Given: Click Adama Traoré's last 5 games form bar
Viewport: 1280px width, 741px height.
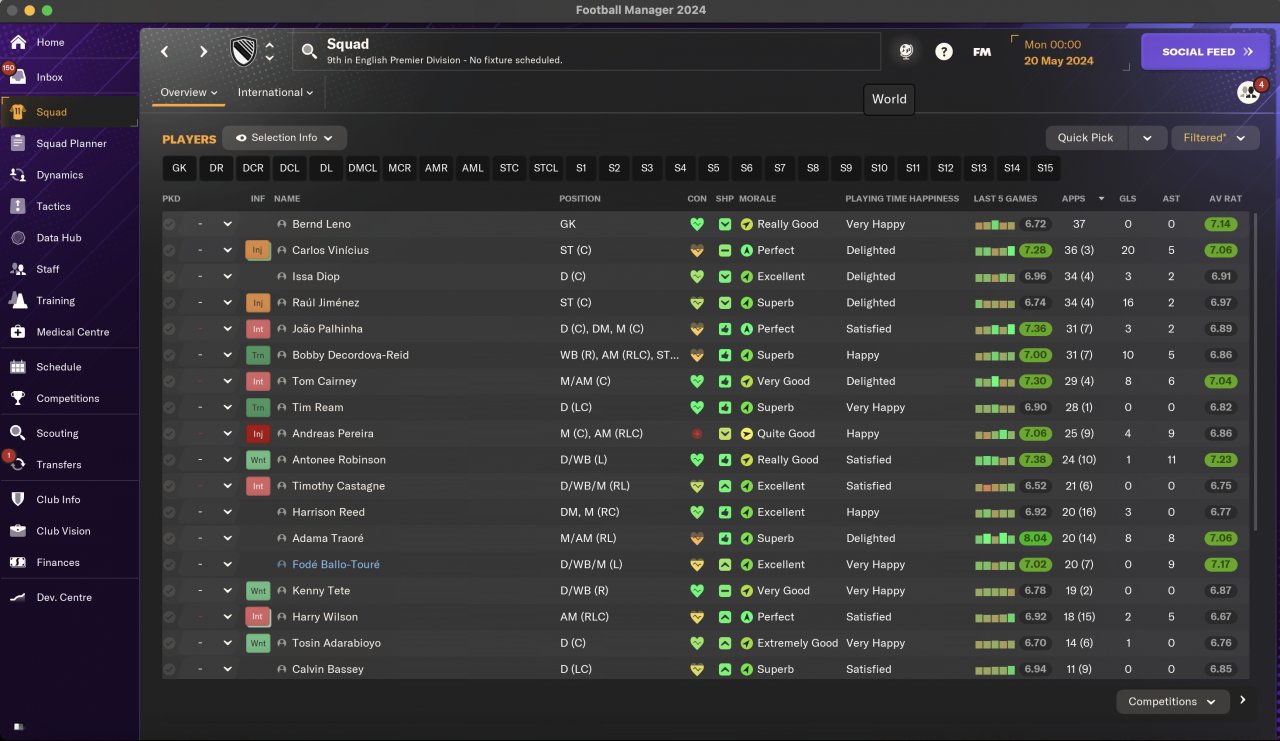Looking at the screenshot, I should pyautogui.click(x=996, y=538).
